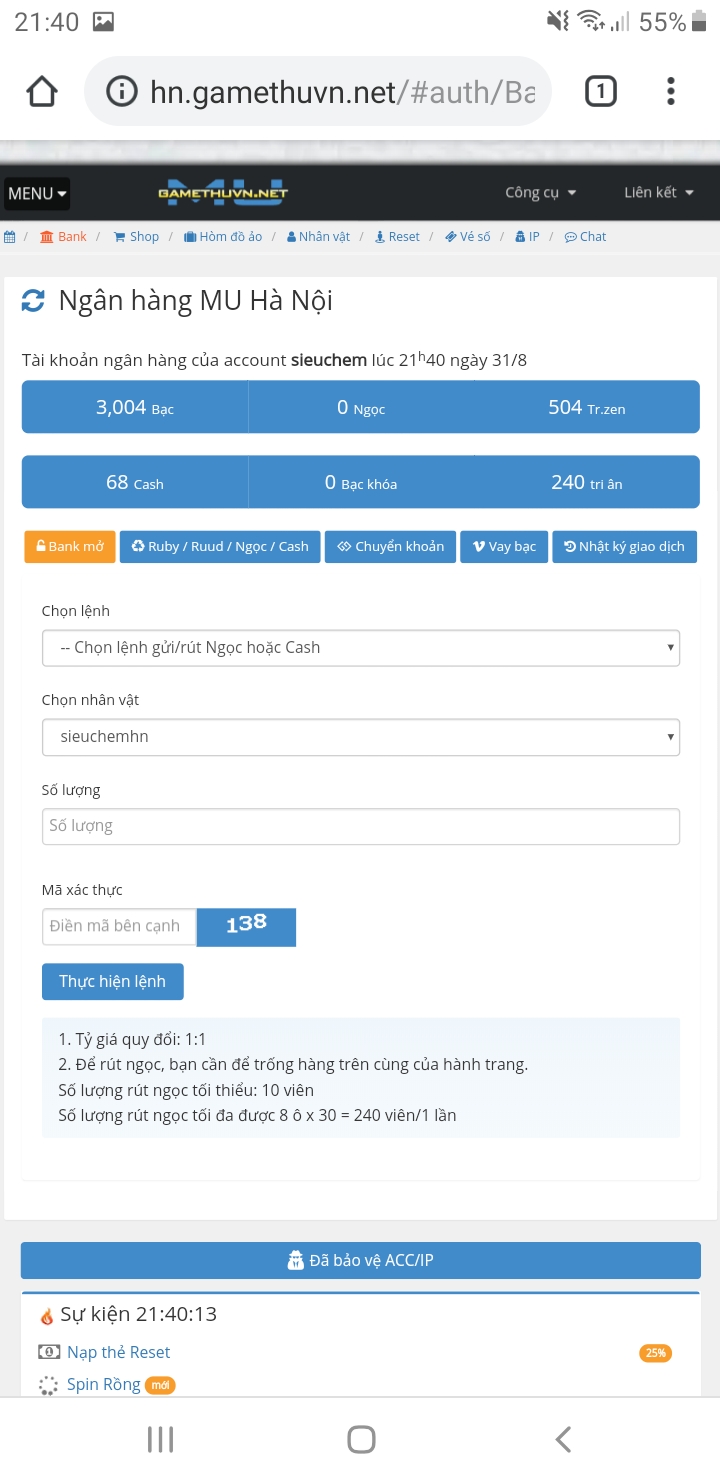Toggle the orange Bank mở button

pyautogui.click(x=70, y=547)
